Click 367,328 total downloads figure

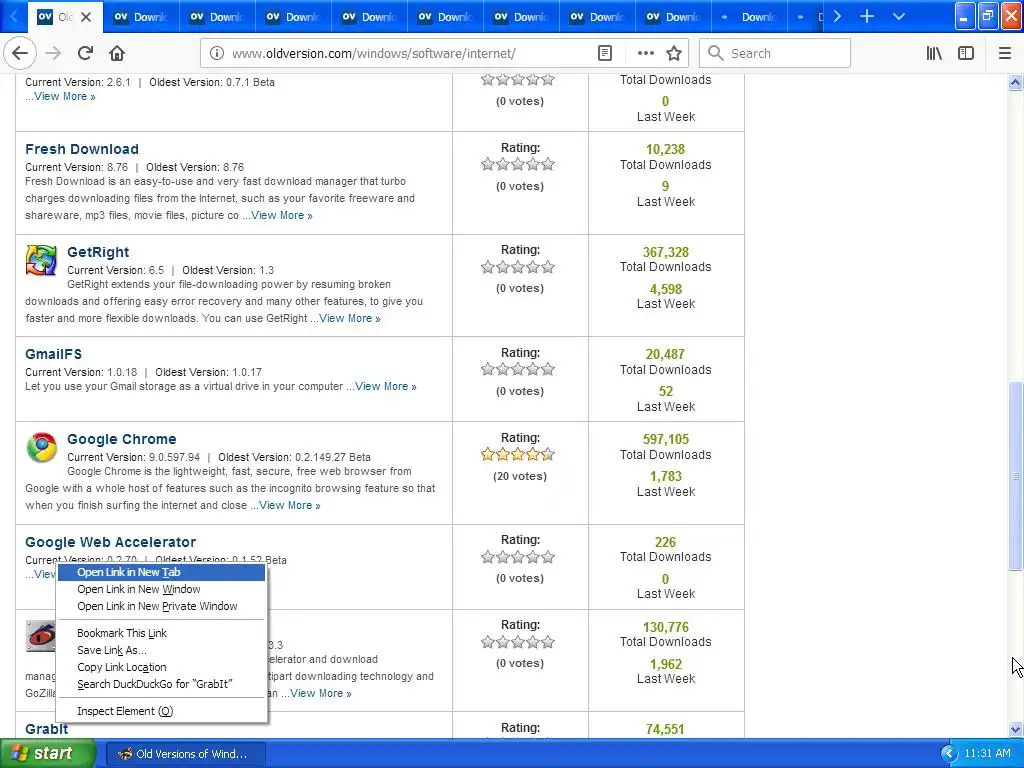coord(665,252)
